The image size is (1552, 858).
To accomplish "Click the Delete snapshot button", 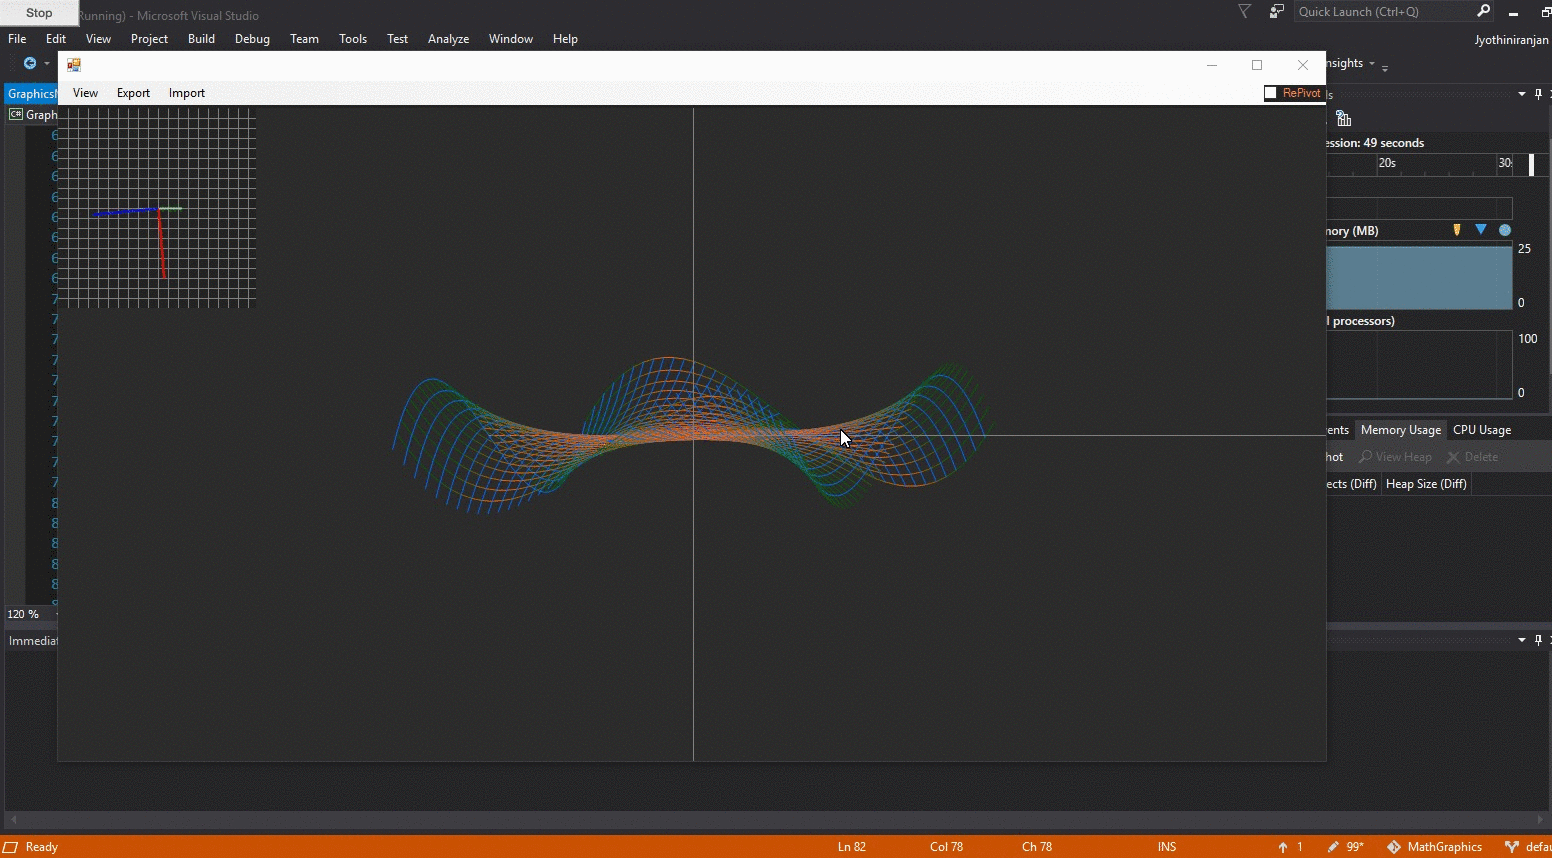I will [x=1472, y=457].
